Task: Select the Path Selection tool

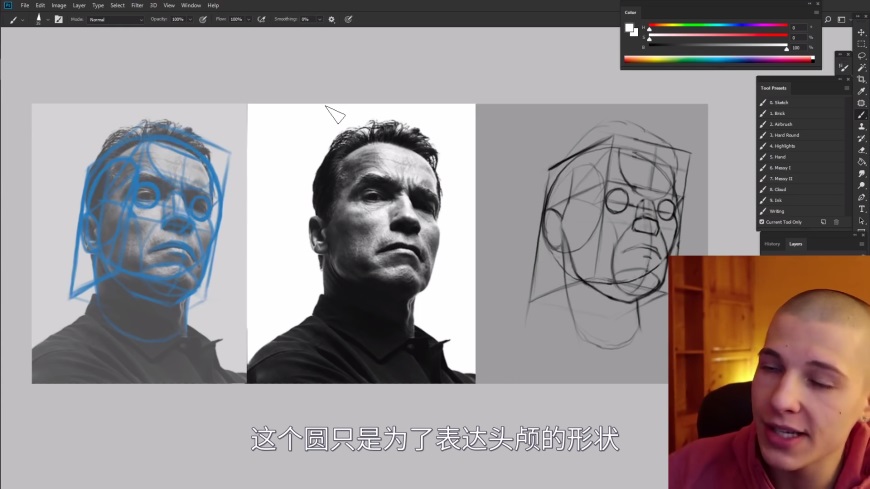Action: pyautogui.click(x=861, y=221)
